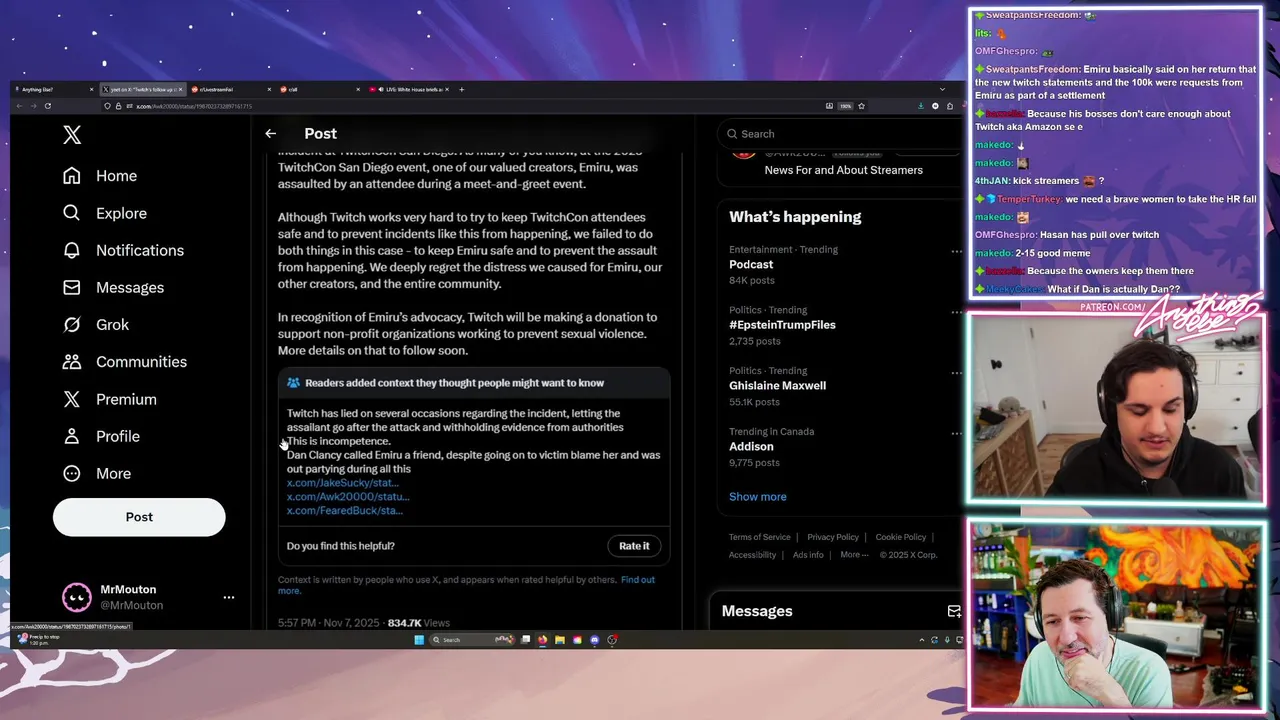This screenshot has height=720, width=1280.
Task: Open more options for Ghislaine Maxwell trend
Action: pyautogui.click(x=956, y=373)
